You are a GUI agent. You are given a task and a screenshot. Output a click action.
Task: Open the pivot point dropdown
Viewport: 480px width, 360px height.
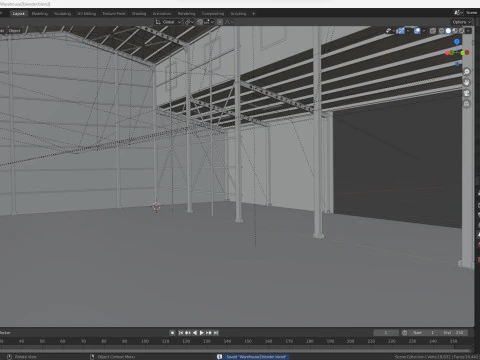(x=190, y=22)
